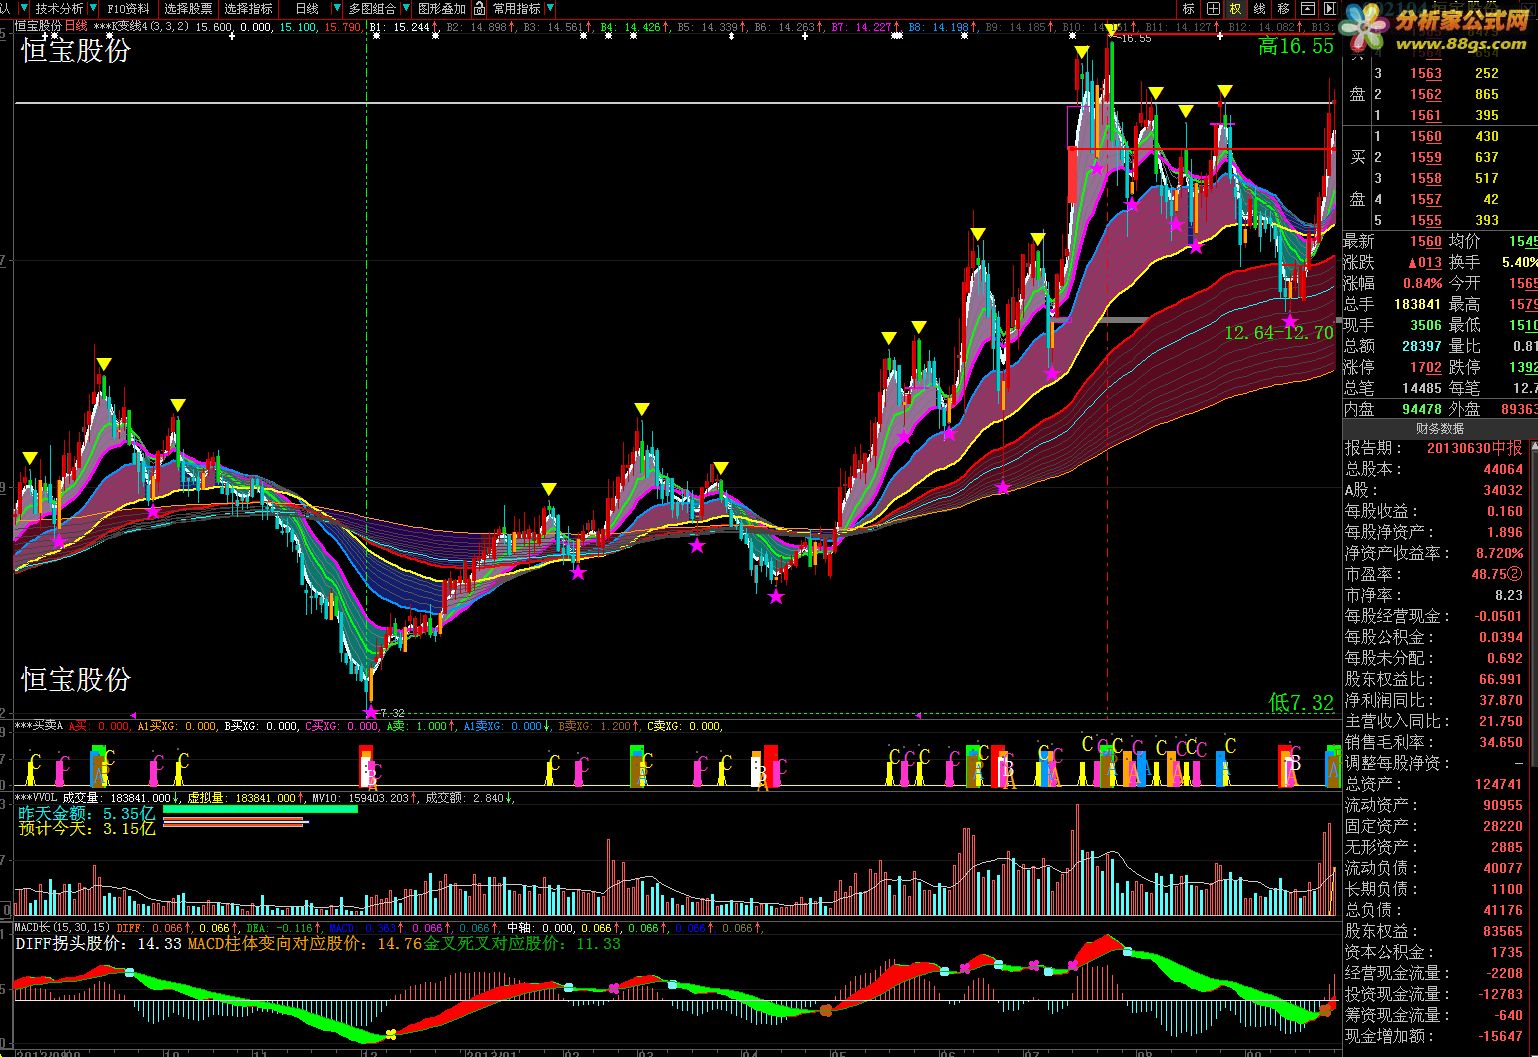Click the 每股收益 value 0.160

point(1505,511)
